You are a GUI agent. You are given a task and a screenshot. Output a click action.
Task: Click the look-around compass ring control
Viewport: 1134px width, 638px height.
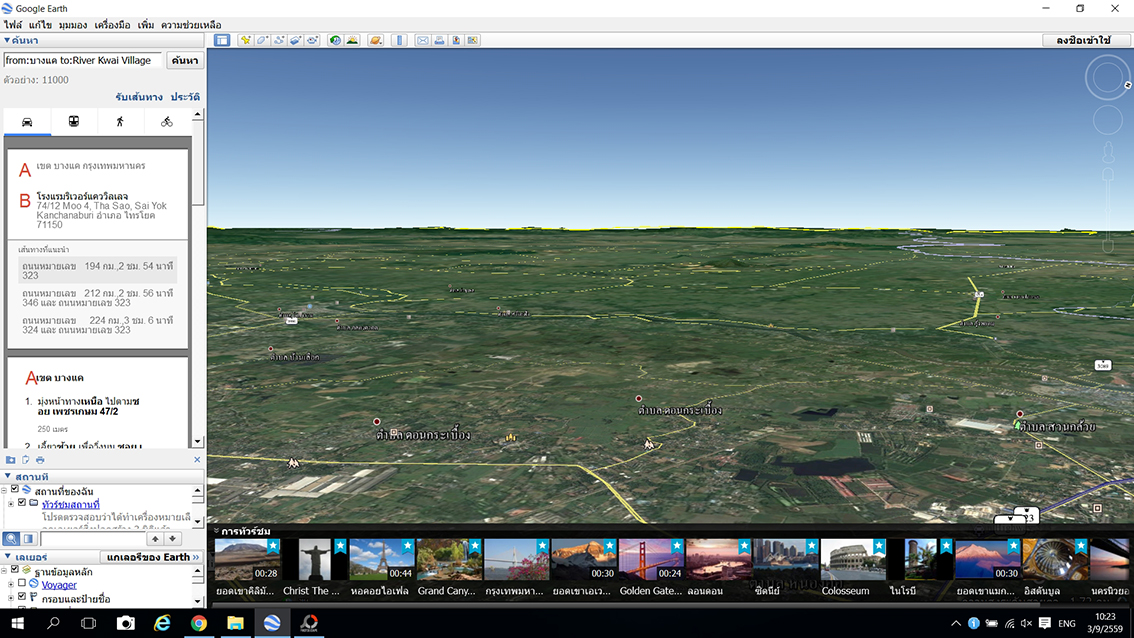pyautogui.click(x=1107, y=77)
